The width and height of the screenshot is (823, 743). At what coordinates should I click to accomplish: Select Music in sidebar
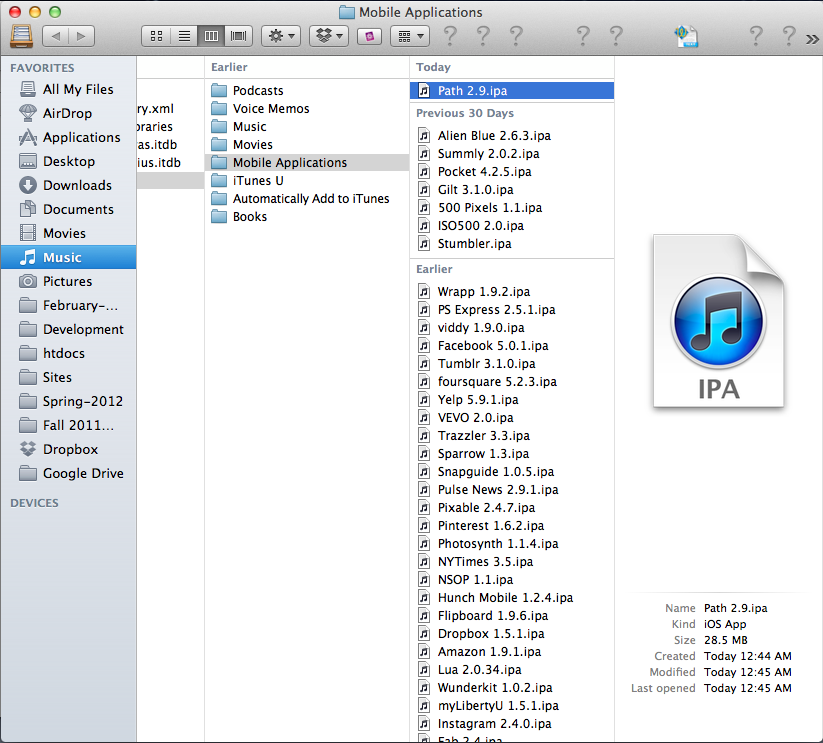pyautogui.click(x=68, y=257)
